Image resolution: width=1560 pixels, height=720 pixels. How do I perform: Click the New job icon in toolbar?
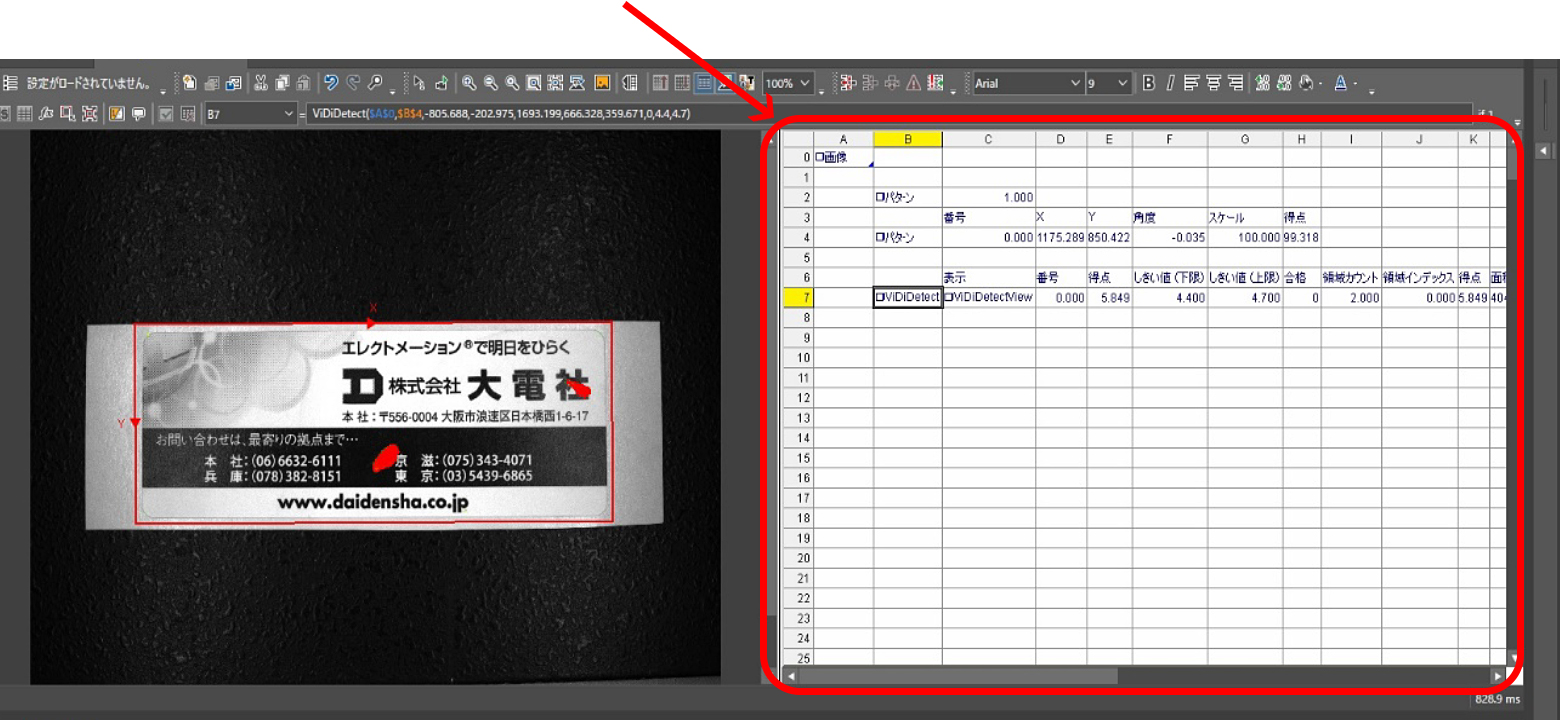pyautogui.click(x=189, y=83)
